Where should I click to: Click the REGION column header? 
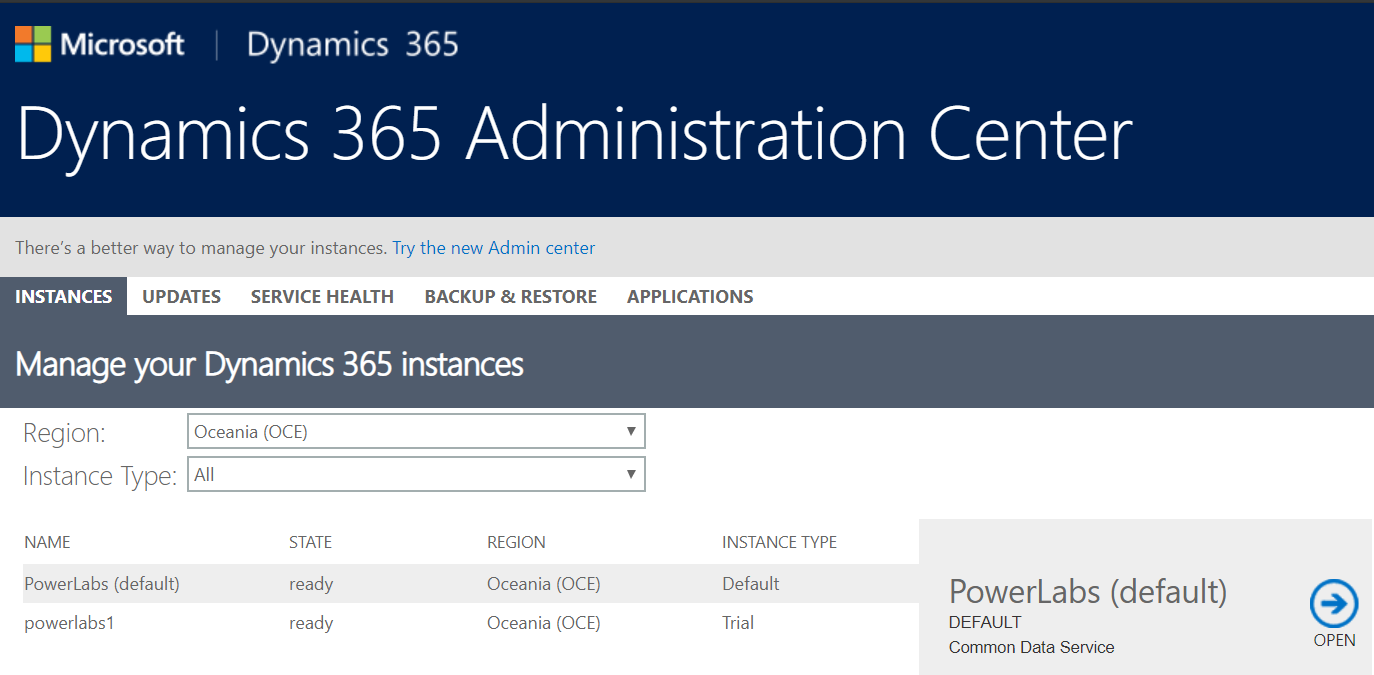click(516, 542)
